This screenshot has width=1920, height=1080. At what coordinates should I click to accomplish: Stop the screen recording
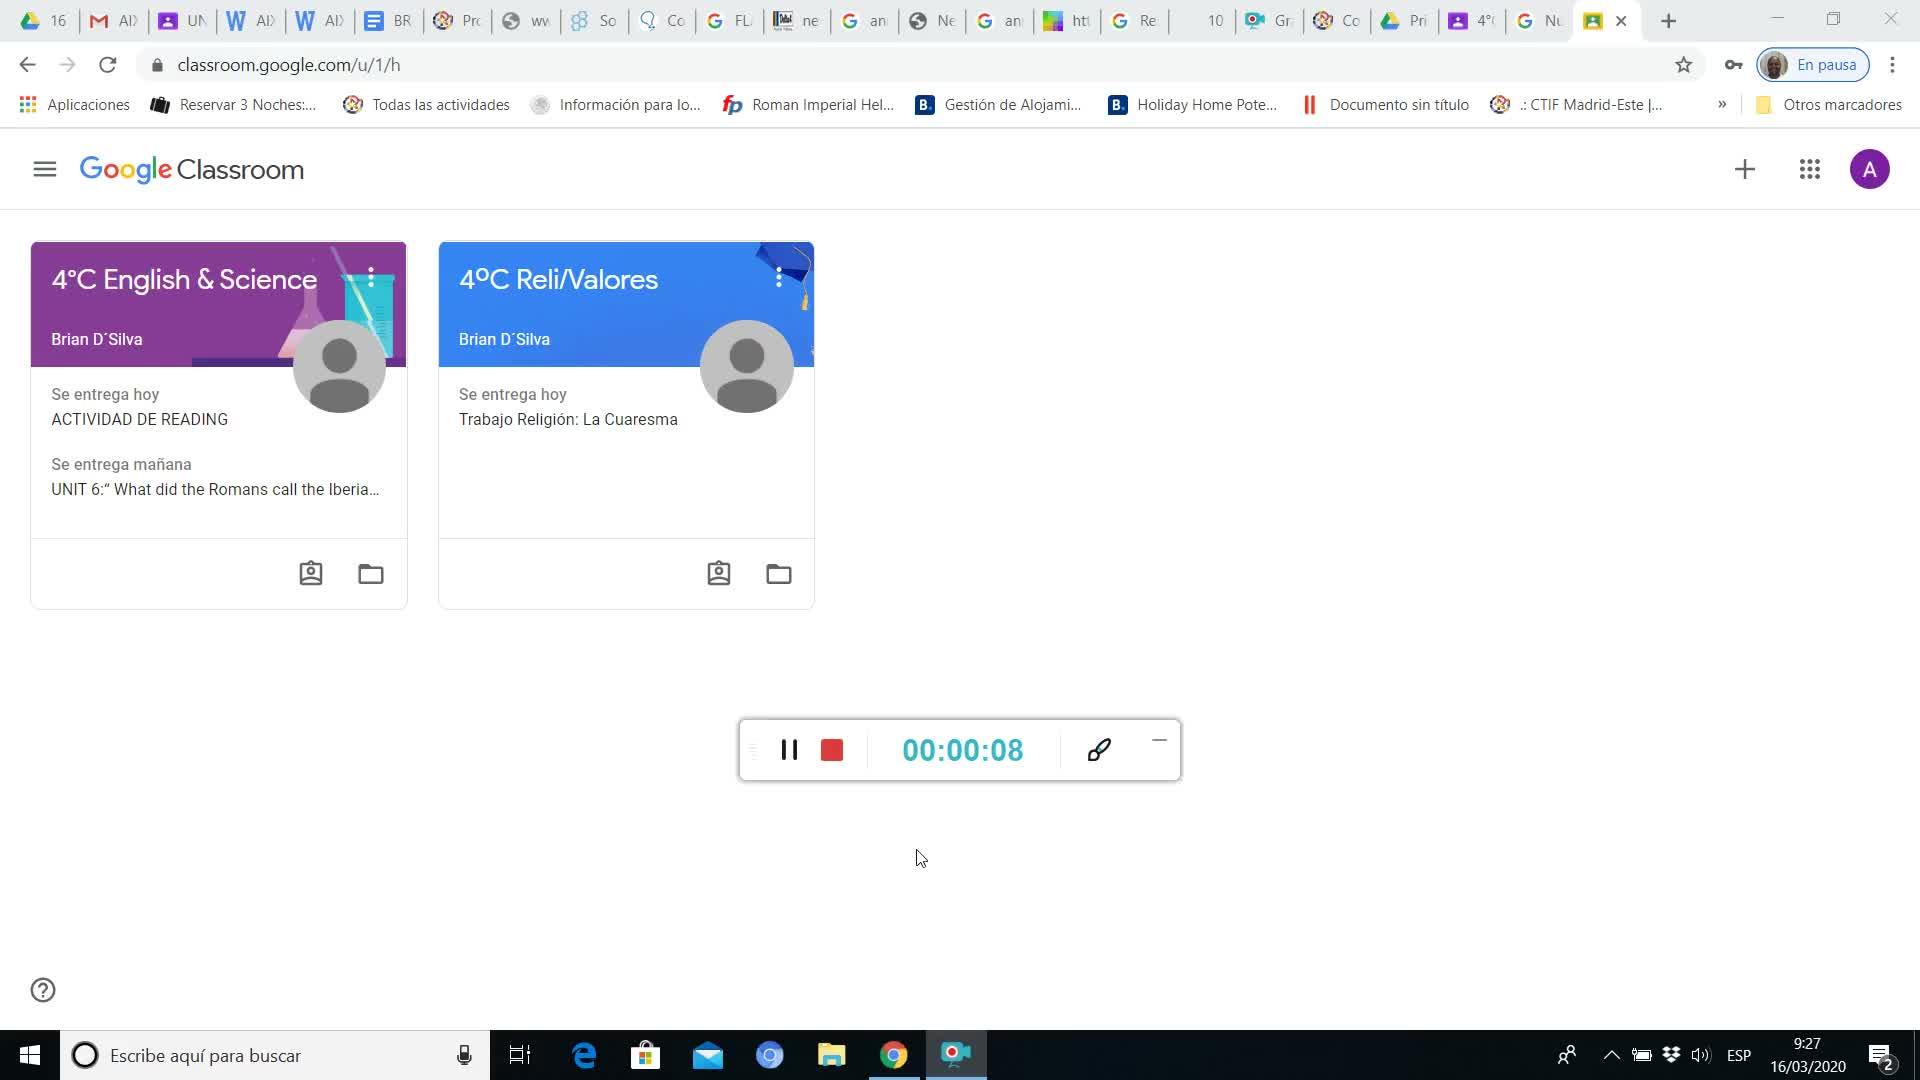coord(832,750)
